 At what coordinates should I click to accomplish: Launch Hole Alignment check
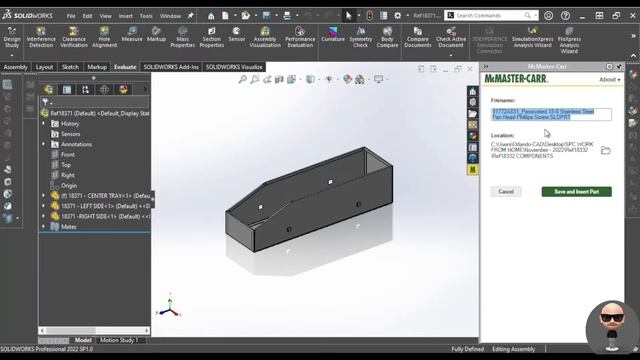(104, 38)
